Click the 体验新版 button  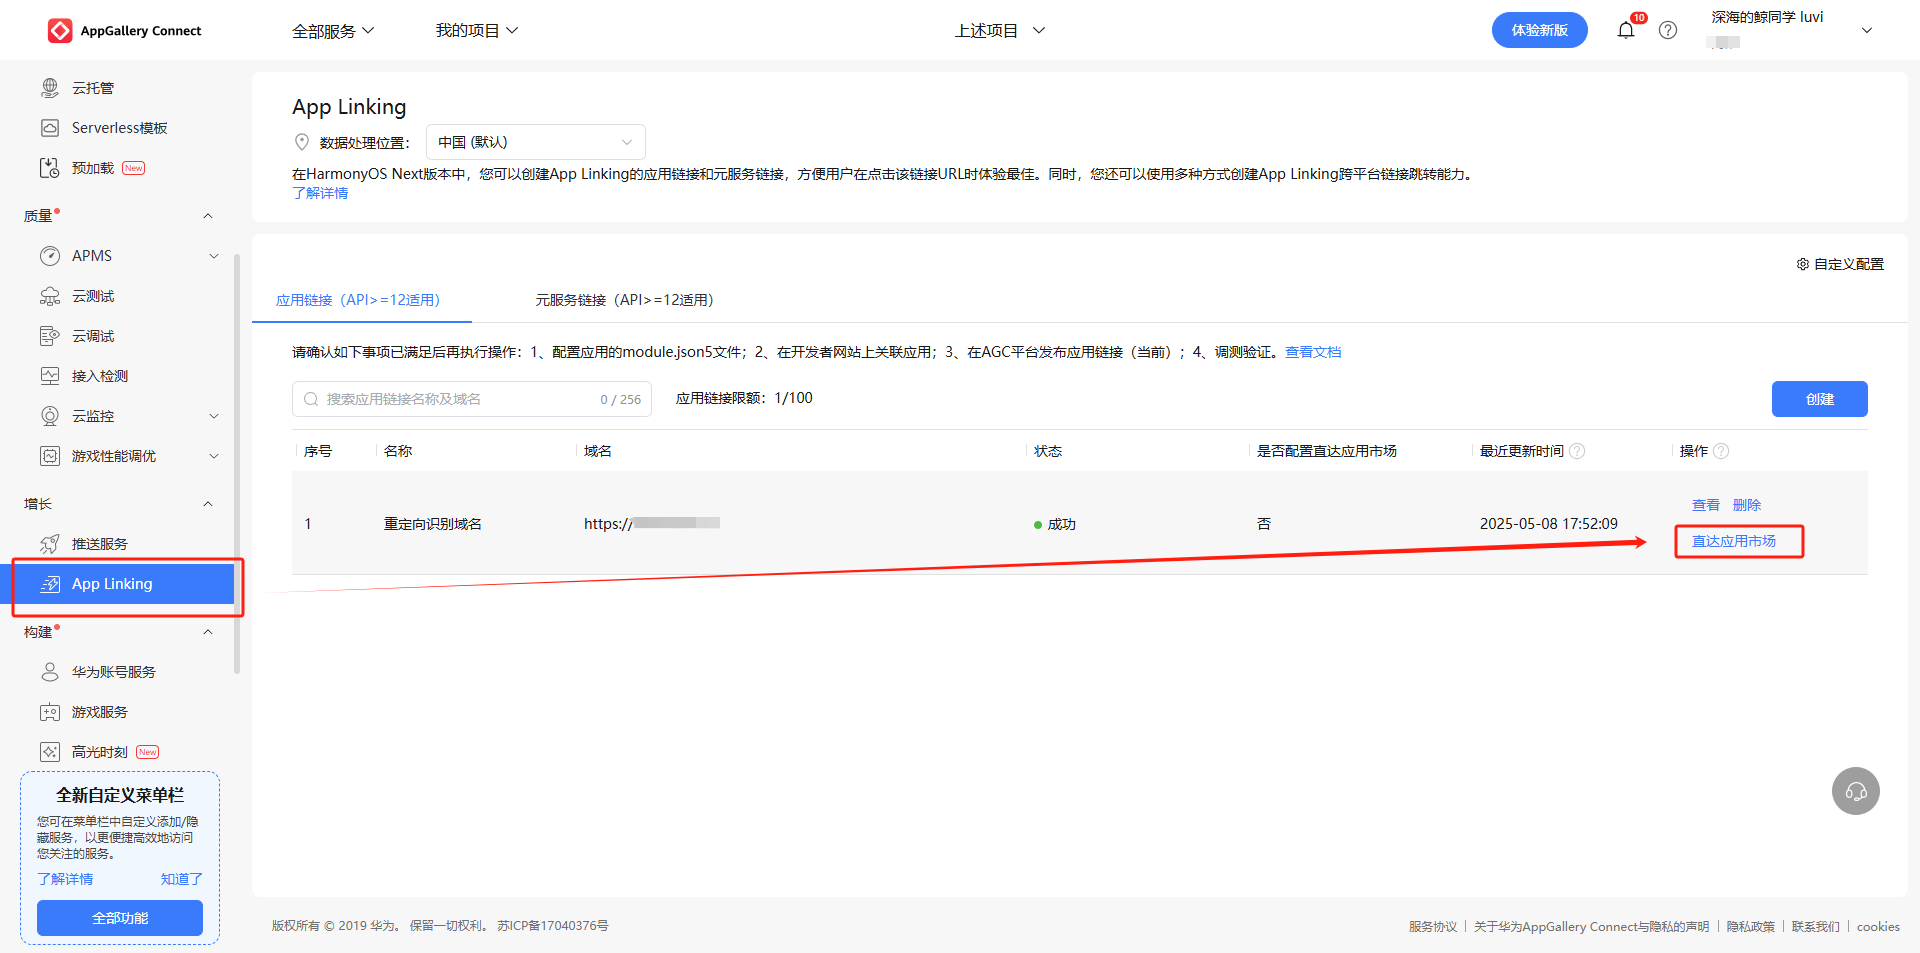coord(1540,30)
